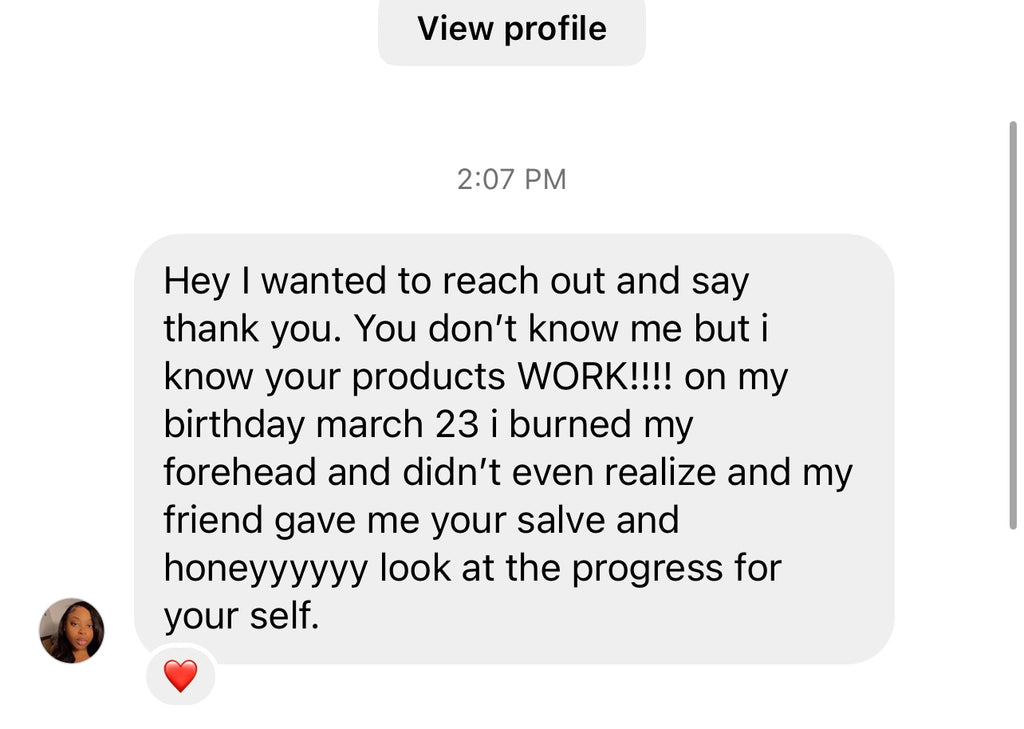Click "march 23" in the message text

point(384,425)
